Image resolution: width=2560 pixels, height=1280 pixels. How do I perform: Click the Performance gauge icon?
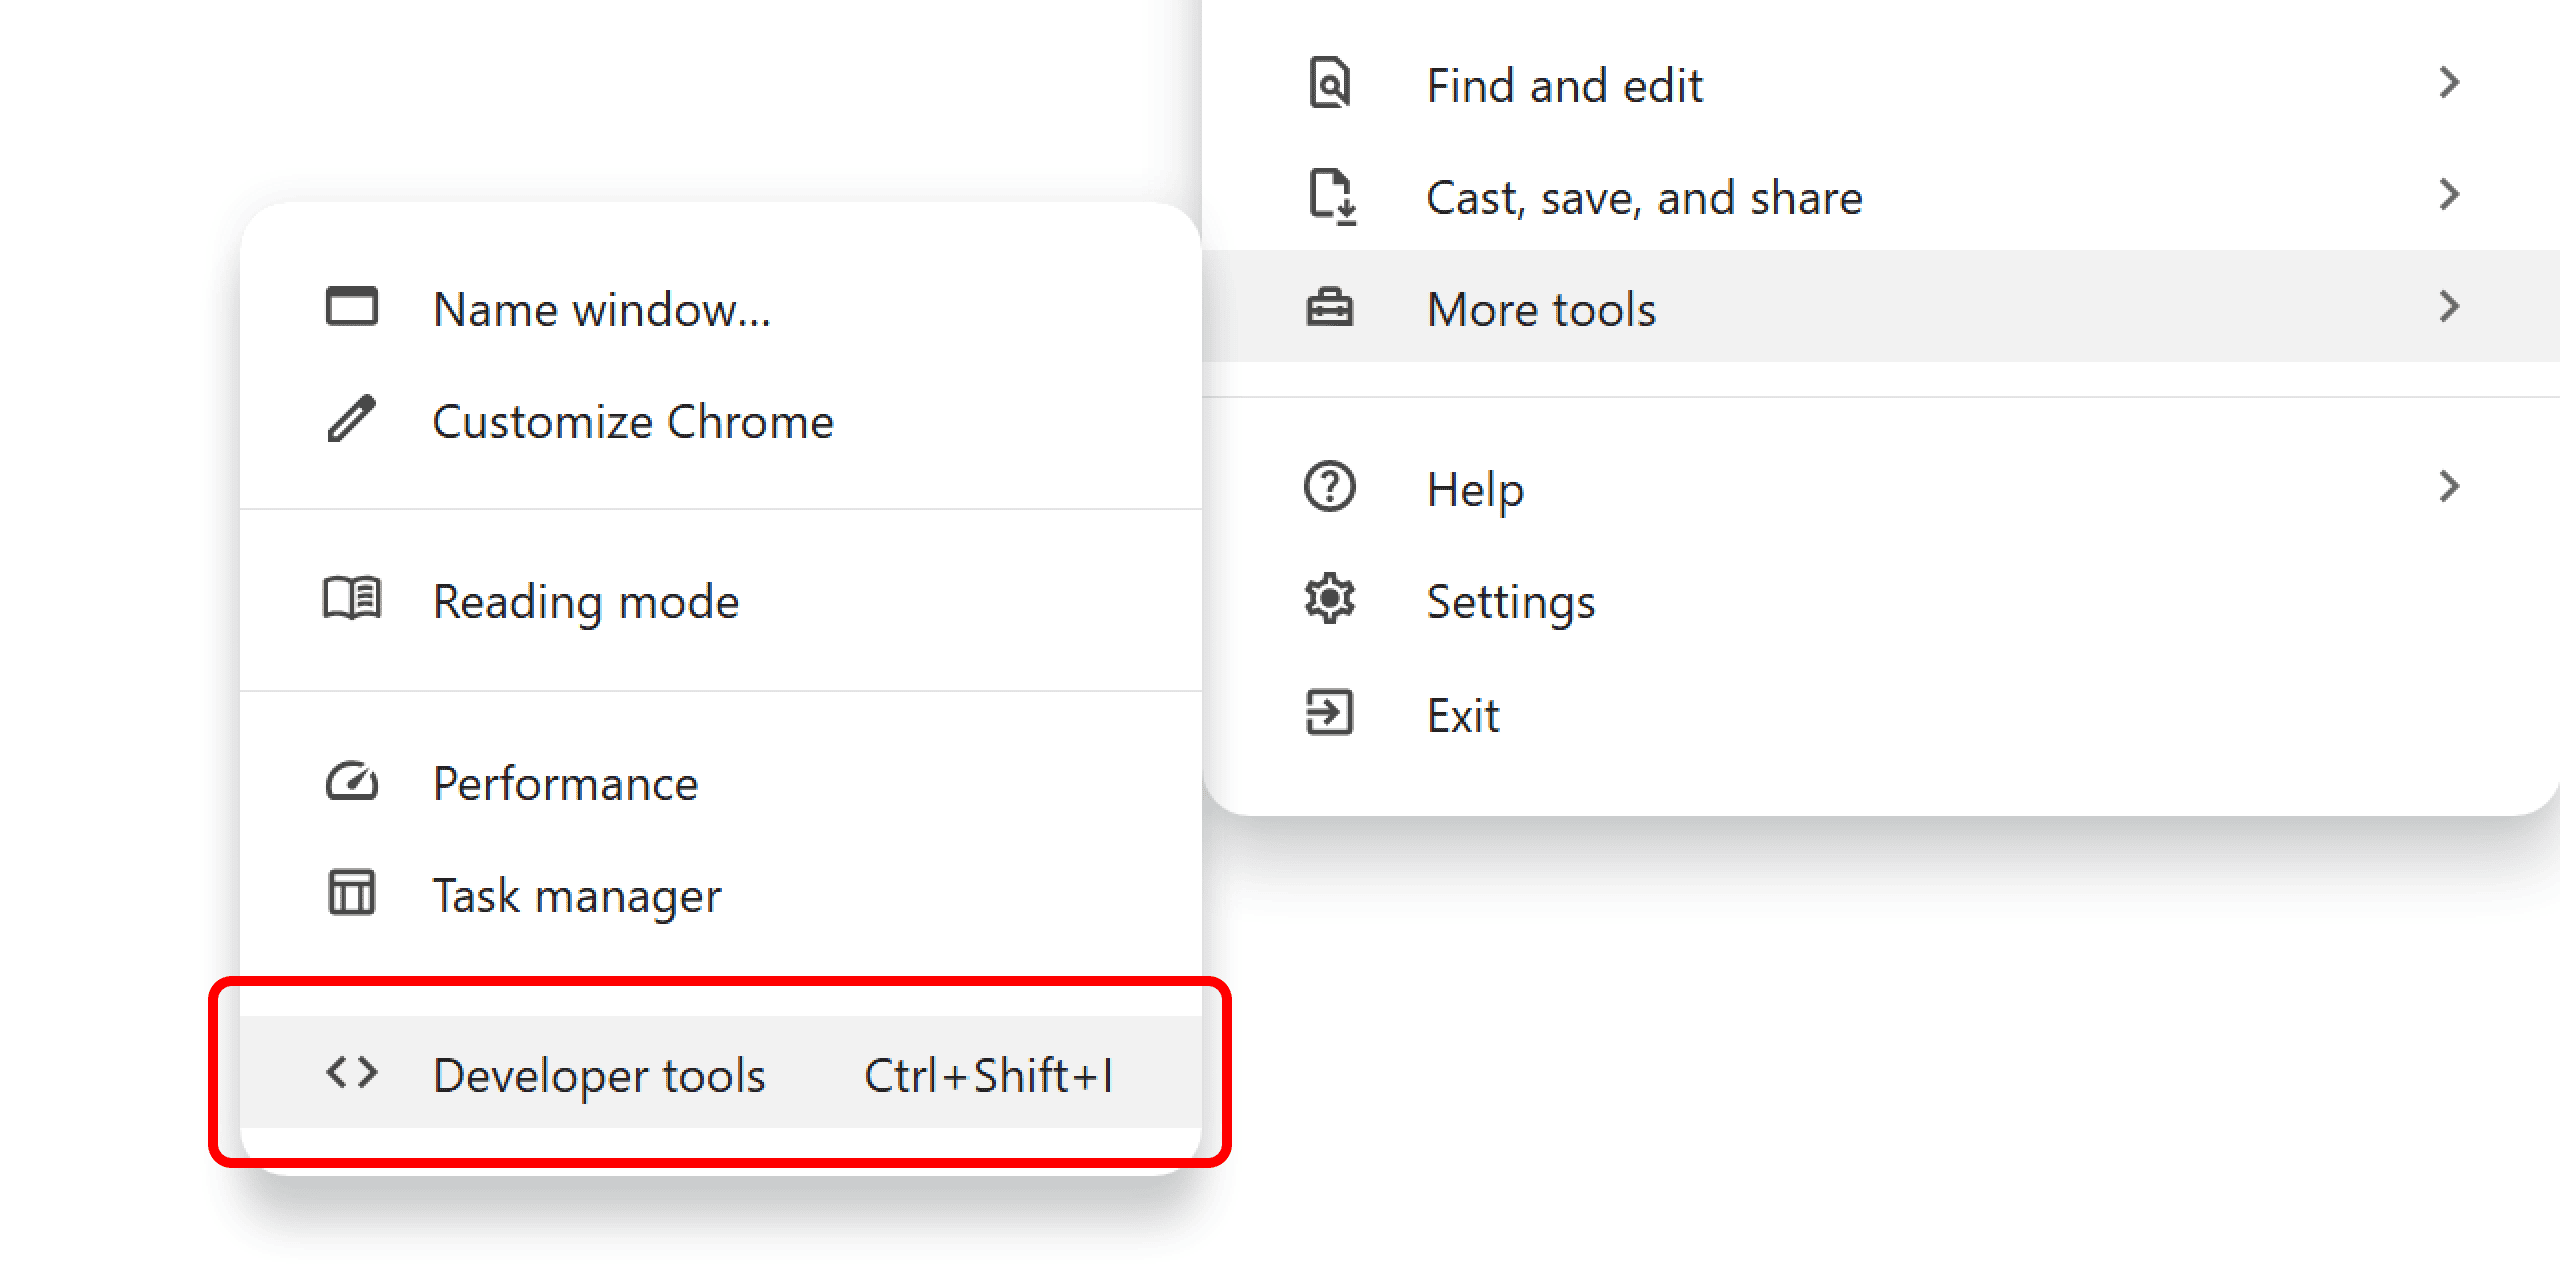pos(352,782)
